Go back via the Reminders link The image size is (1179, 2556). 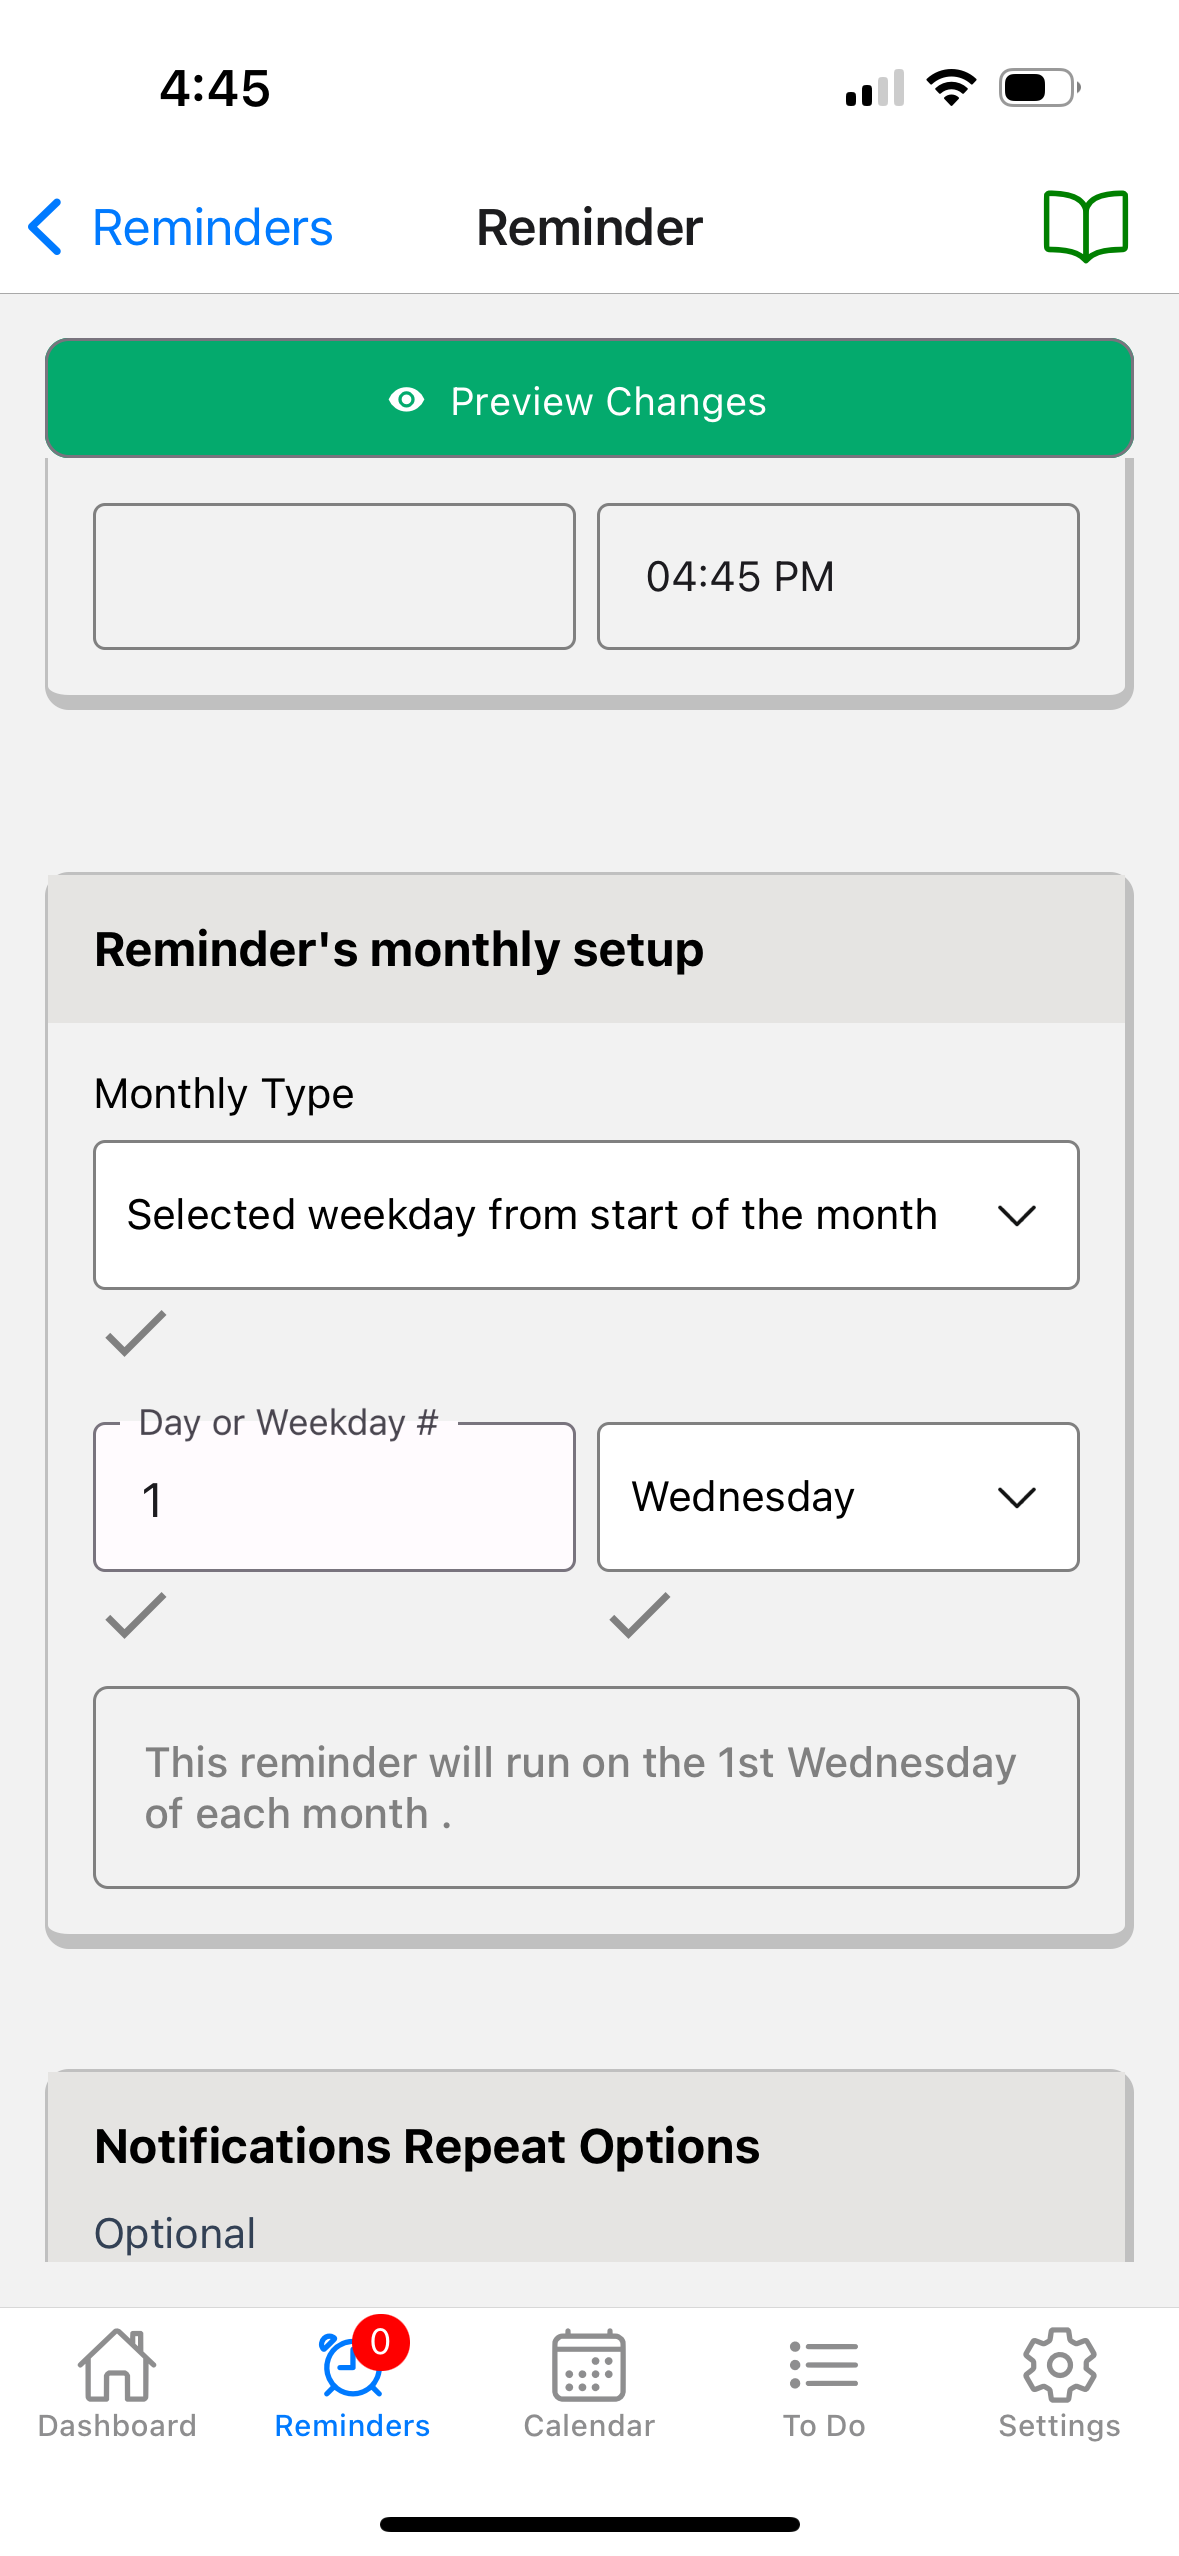coord(212,227)
